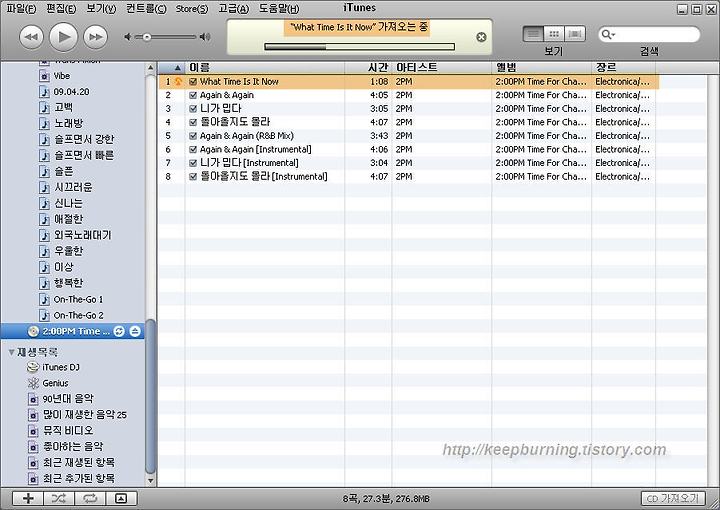
Task: Select the 노래방 playlist
Action: (62, 123)
